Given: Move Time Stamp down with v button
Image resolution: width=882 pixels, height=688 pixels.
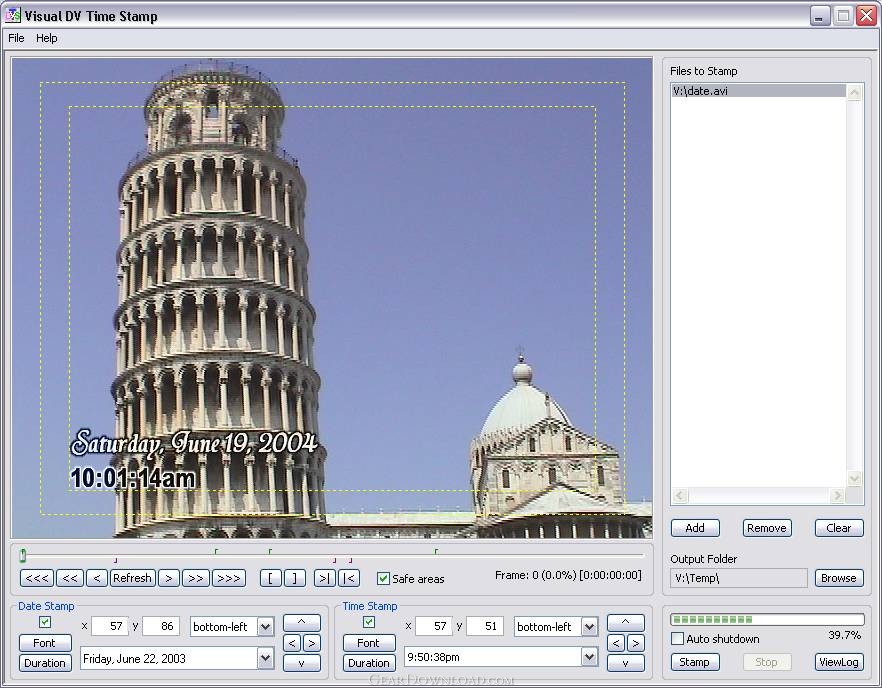Looking at the screenshot, I should [626, 663].
